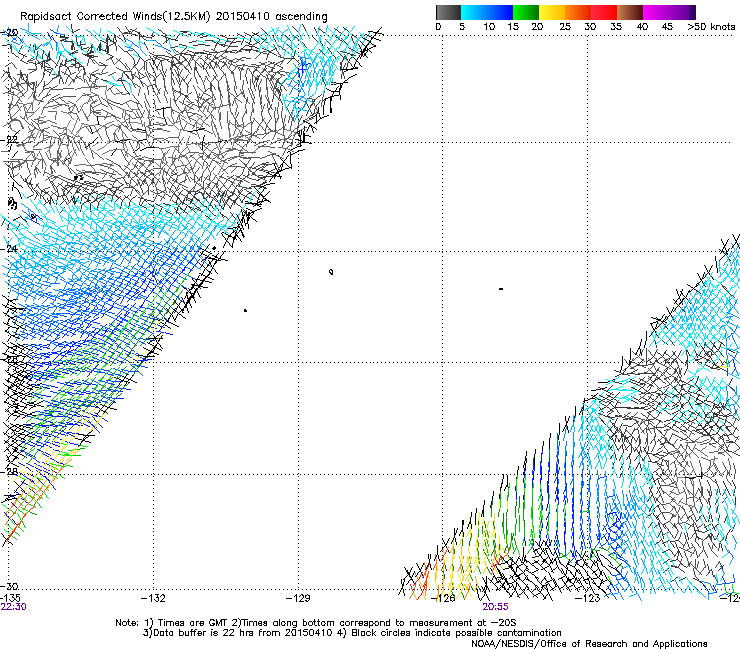Click the NOAA/NESDIS credit text

pos(589,644)
